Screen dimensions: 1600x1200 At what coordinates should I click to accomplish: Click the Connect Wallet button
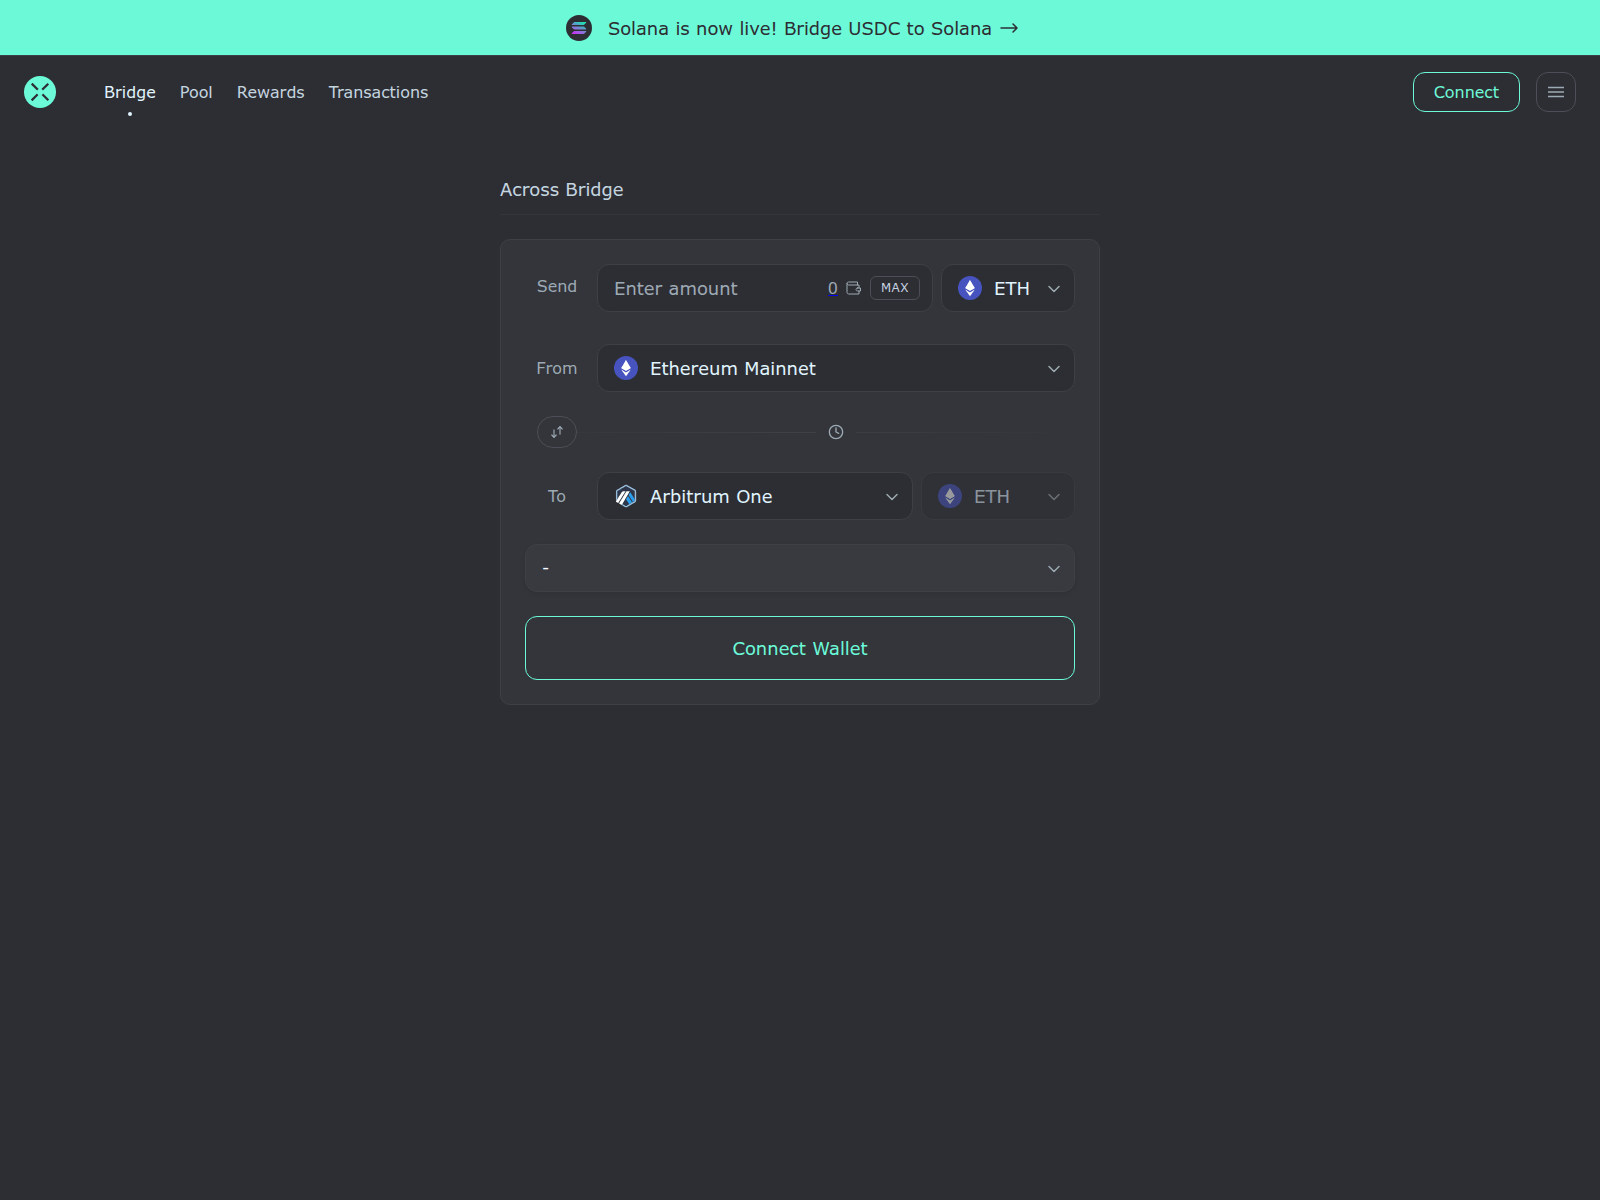(x=800, y=648)
